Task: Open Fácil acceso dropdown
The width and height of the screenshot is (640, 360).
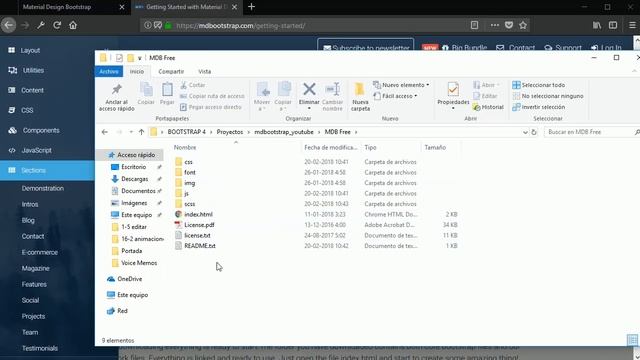Action: [x=396, y=96]
